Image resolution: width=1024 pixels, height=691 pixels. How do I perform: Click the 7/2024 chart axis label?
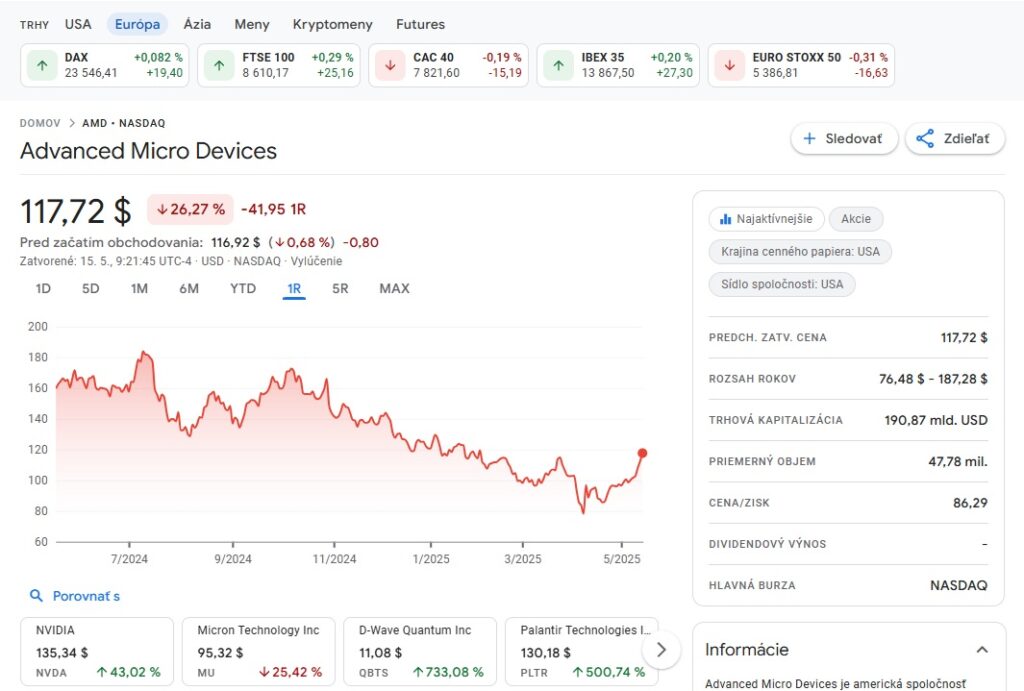[x=129, y=559]
